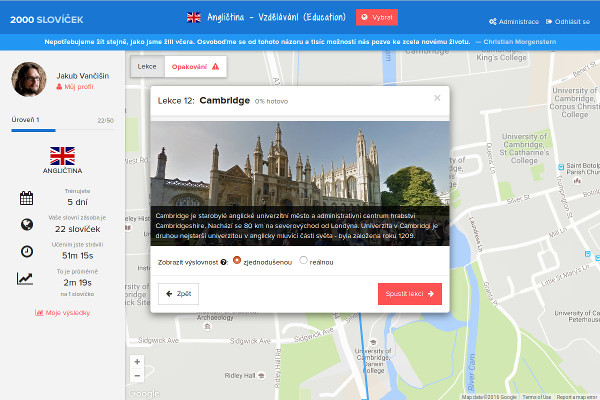This screenshot has width=600, height=400.
Task: Click the UK flag in the header
Action: pyautogui.click(x=194, y=17)
